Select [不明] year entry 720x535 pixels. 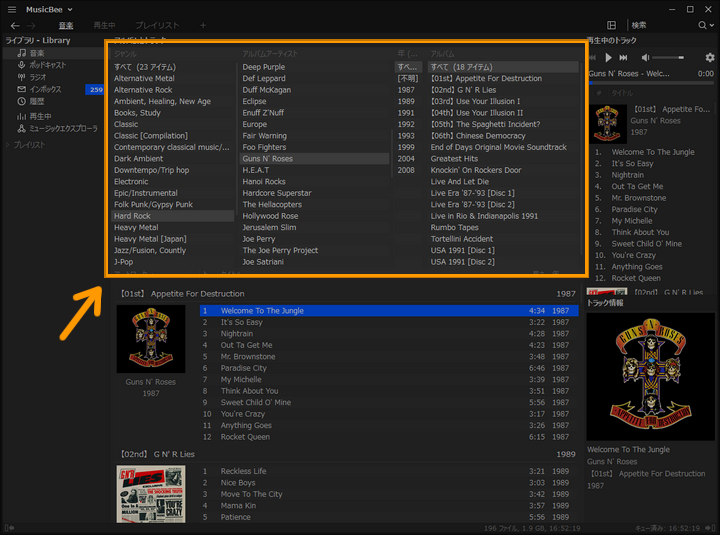click(x=408, y=79)
